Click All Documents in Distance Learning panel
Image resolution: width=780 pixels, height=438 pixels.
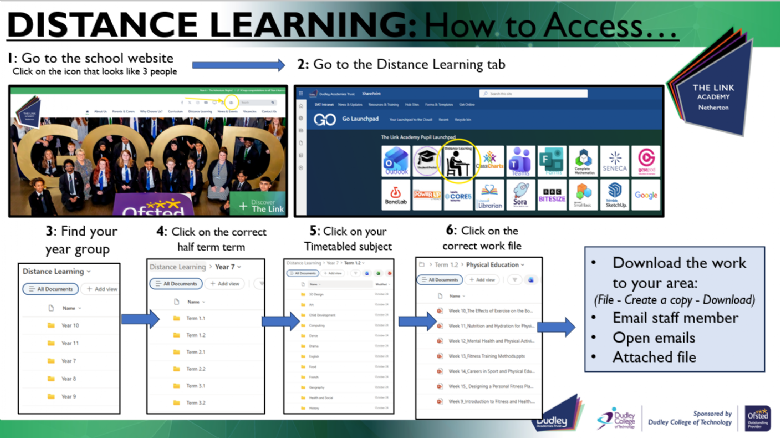click(51, 289)
